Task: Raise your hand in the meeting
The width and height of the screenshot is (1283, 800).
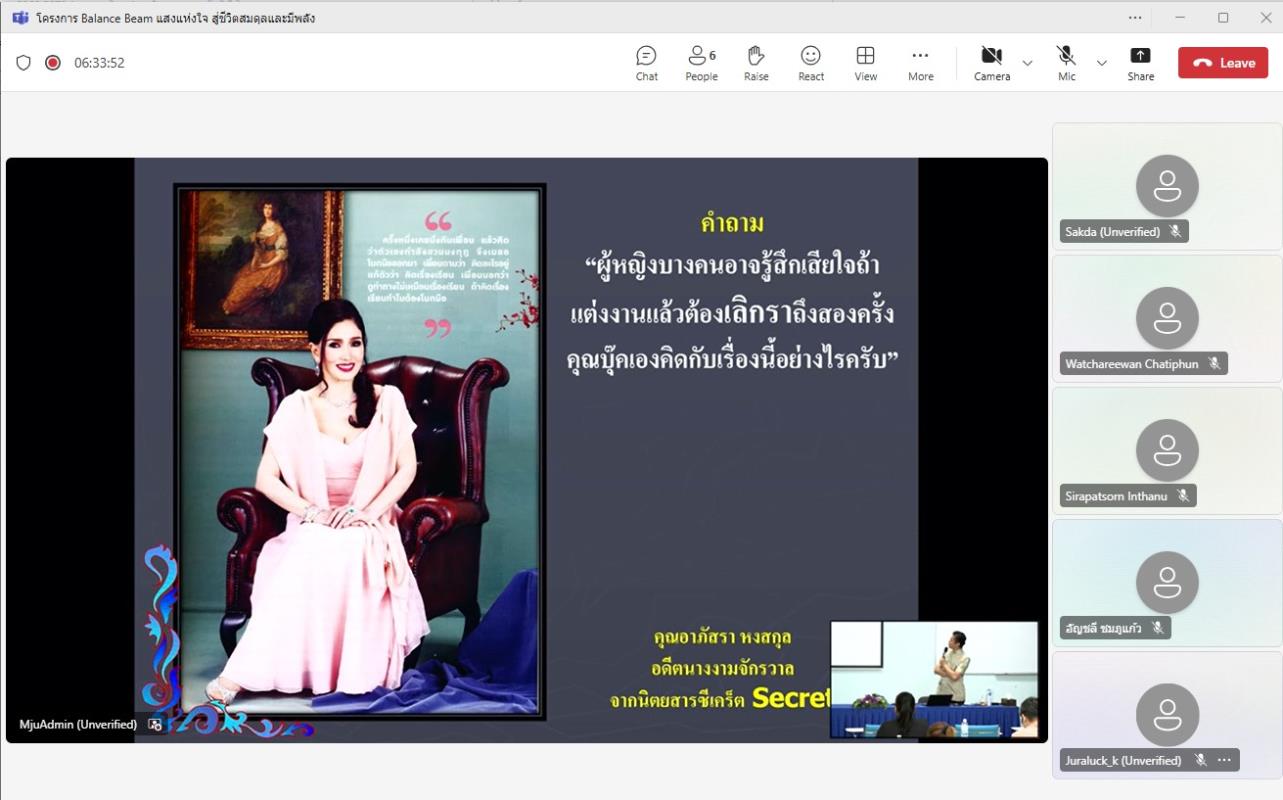Action: [756, 63]
